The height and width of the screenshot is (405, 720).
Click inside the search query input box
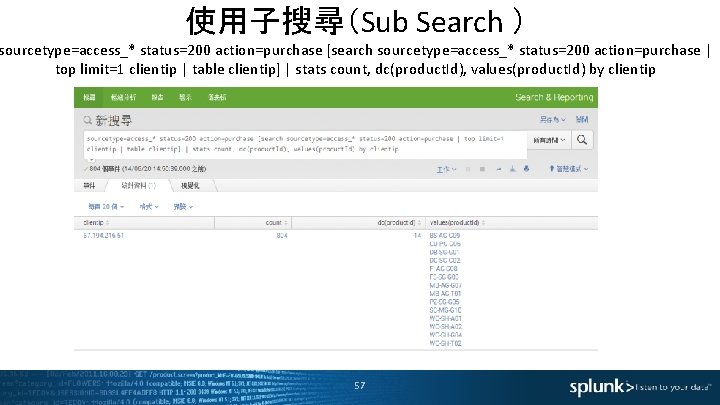305,144
